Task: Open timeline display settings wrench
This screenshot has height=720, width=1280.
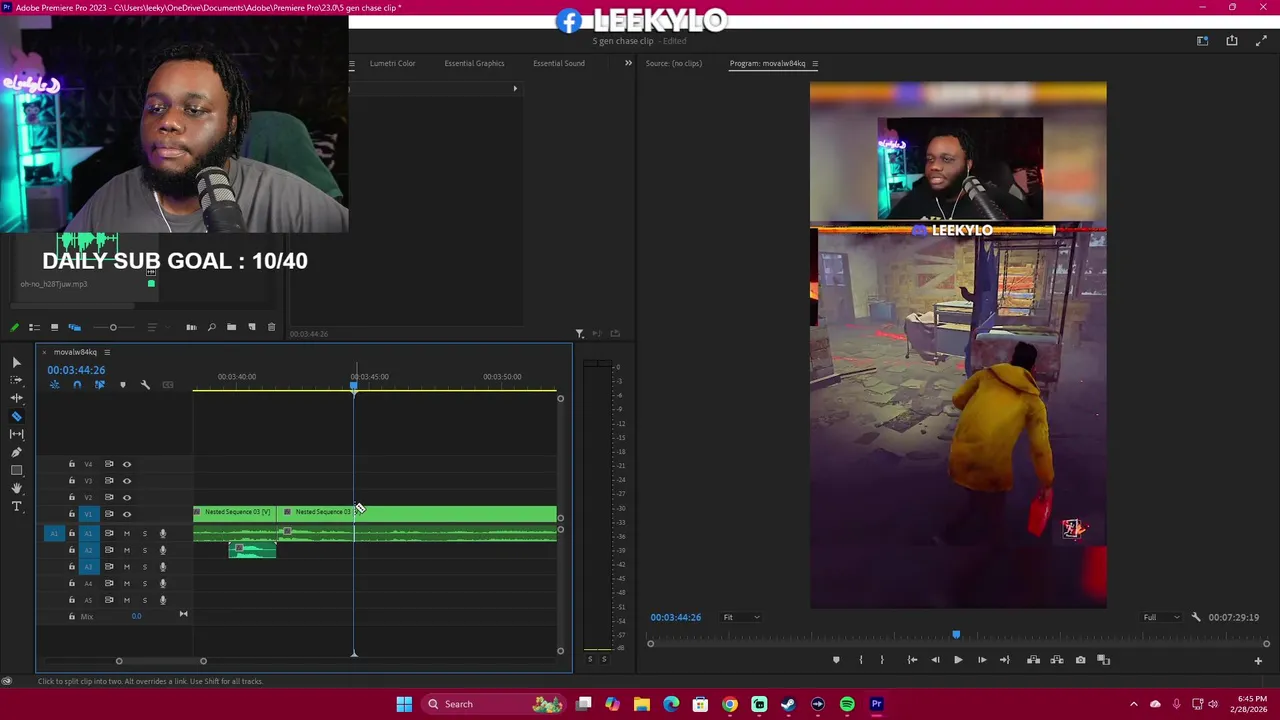Action: tap(145, 385)
